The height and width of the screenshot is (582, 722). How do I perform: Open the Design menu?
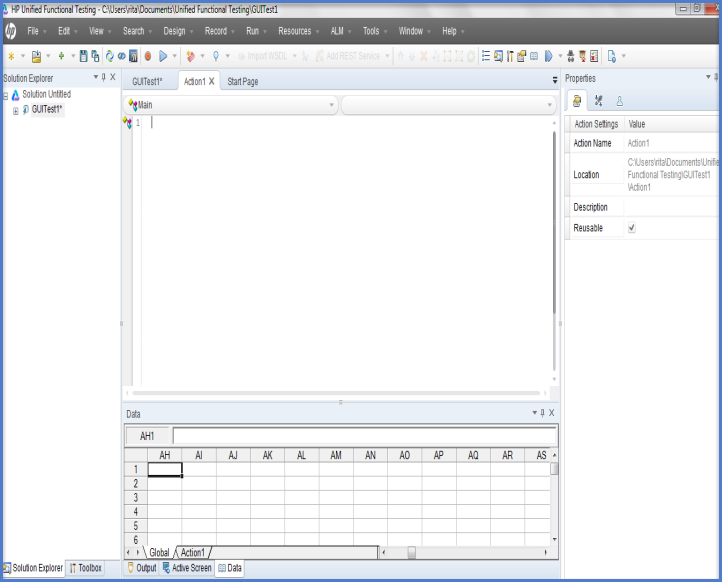click(174, 31)
